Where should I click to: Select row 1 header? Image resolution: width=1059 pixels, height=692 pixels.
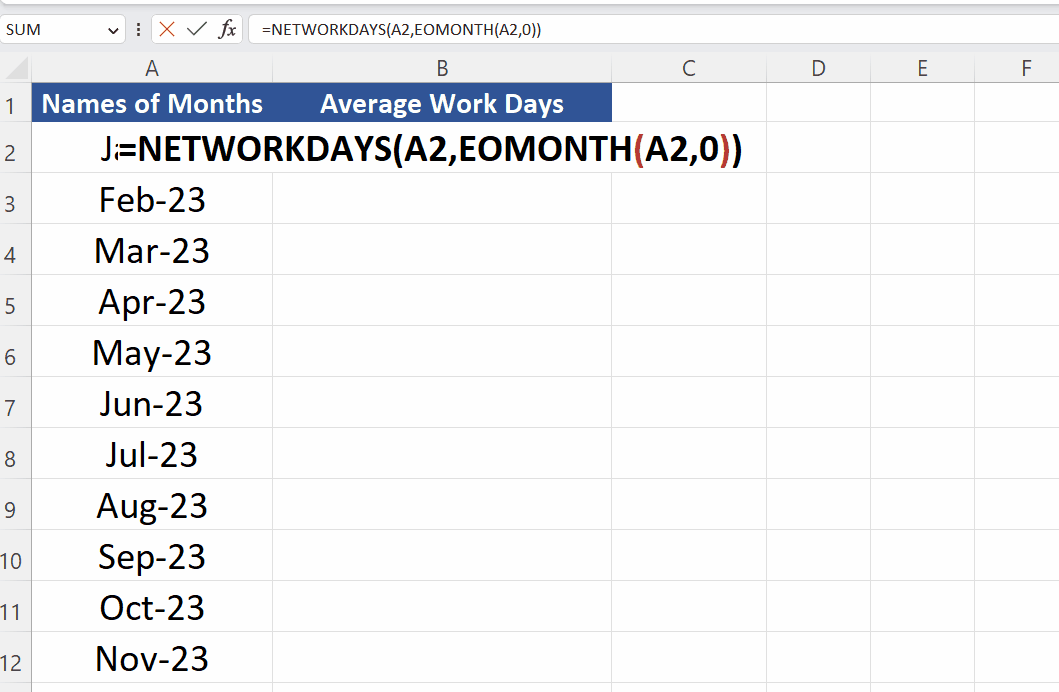click(x=15, y=103)
